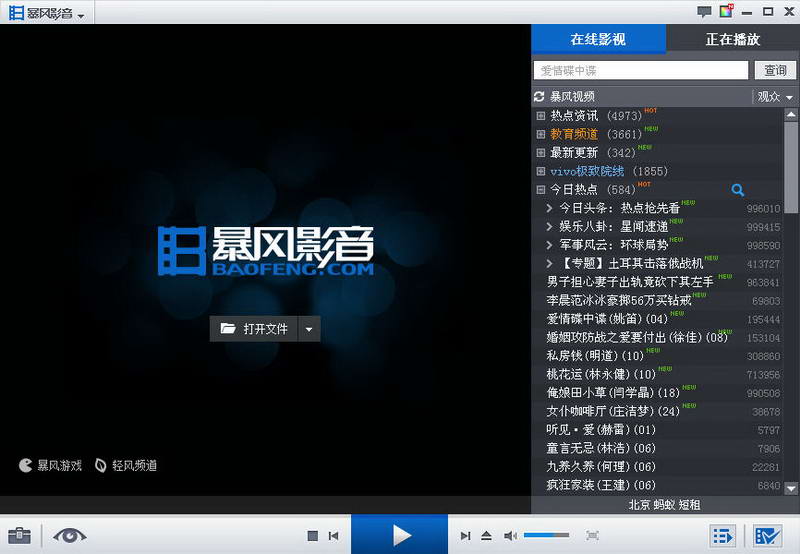Open the 观众 dropdown
800x554 pixels.
coord(775,97)
